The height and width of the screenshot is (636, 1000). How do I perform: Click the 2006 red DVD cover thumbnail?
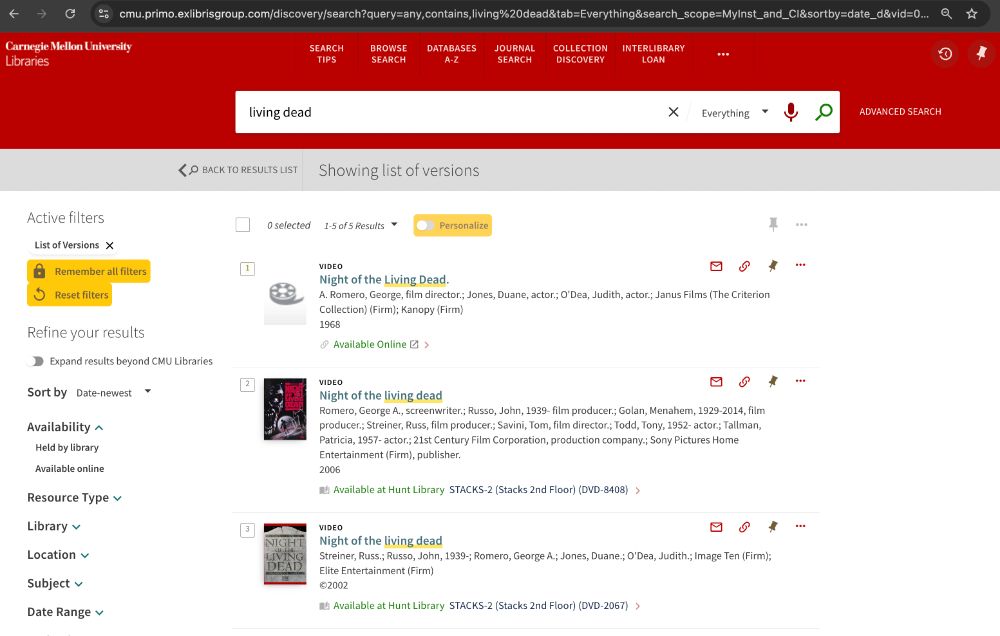[x=285, y=410]
